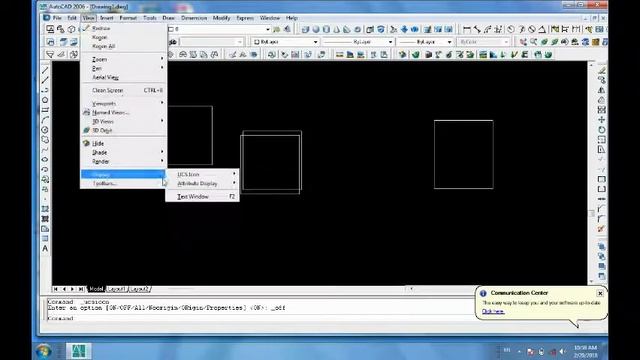640x360 pixels.
Task: Select the Line tool in Draw toolbar
Action: pyautogui.click(x=45, y=70)
